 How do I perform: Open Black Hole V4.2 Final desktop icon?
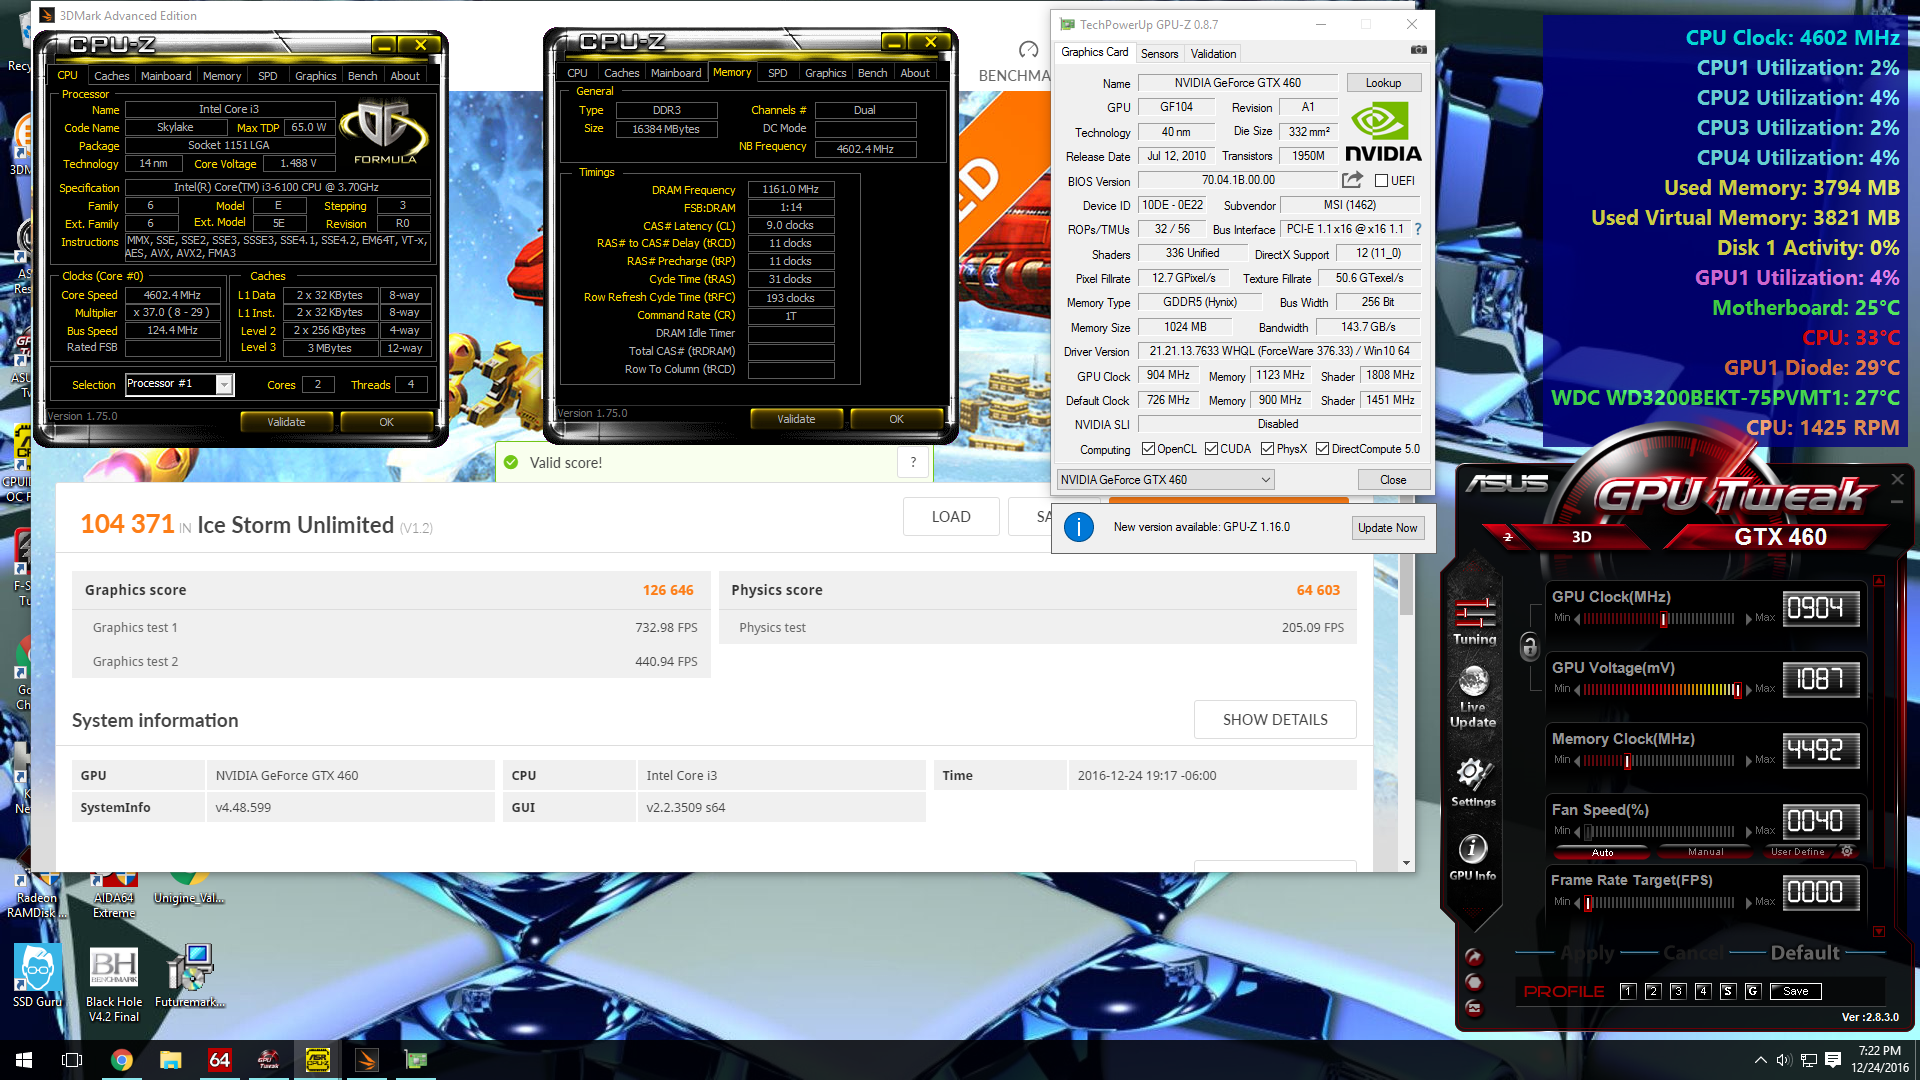114,983
